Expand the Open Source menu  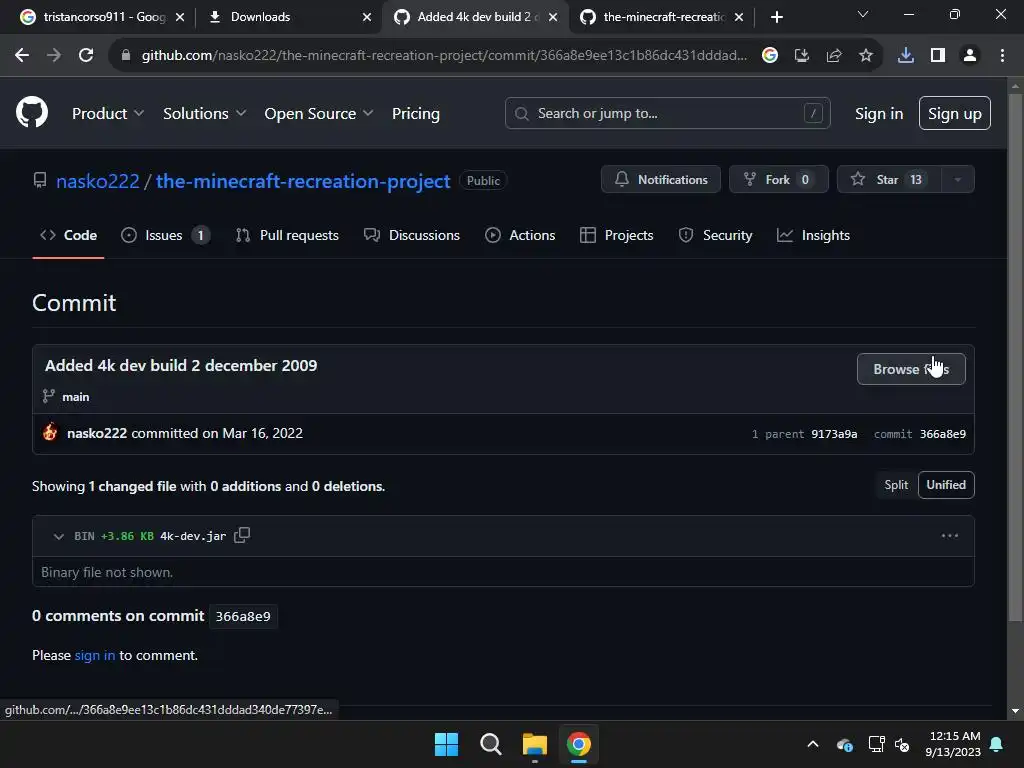(x=319, y=113)
